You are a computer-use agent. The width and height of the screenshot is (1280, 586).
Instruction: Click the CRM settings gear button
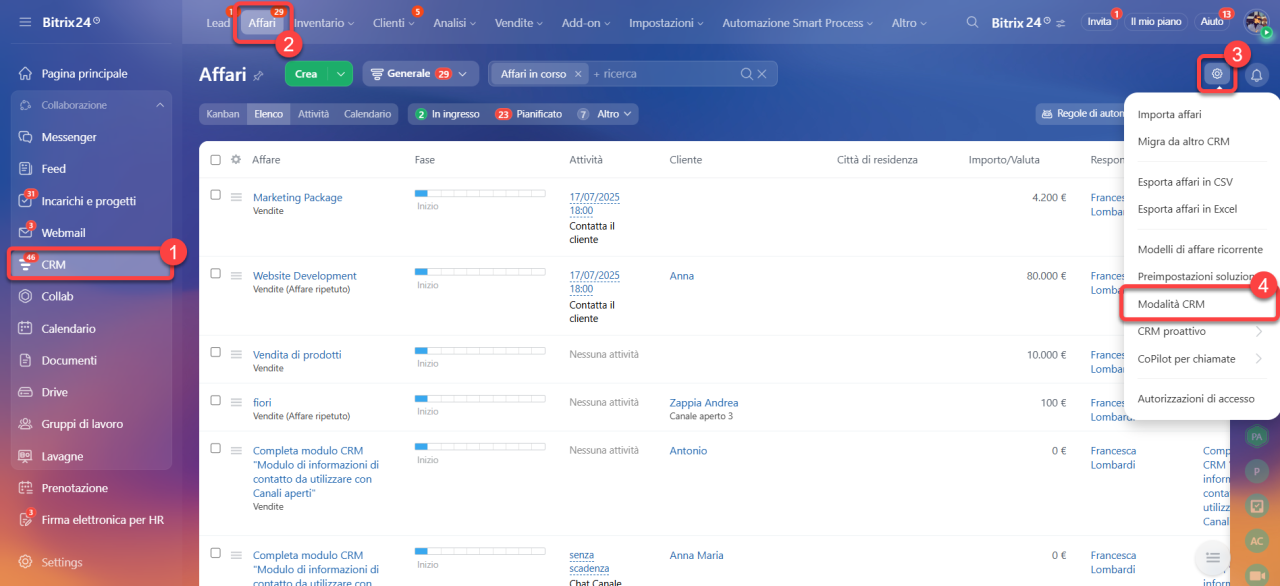[x=1217, y=73]
